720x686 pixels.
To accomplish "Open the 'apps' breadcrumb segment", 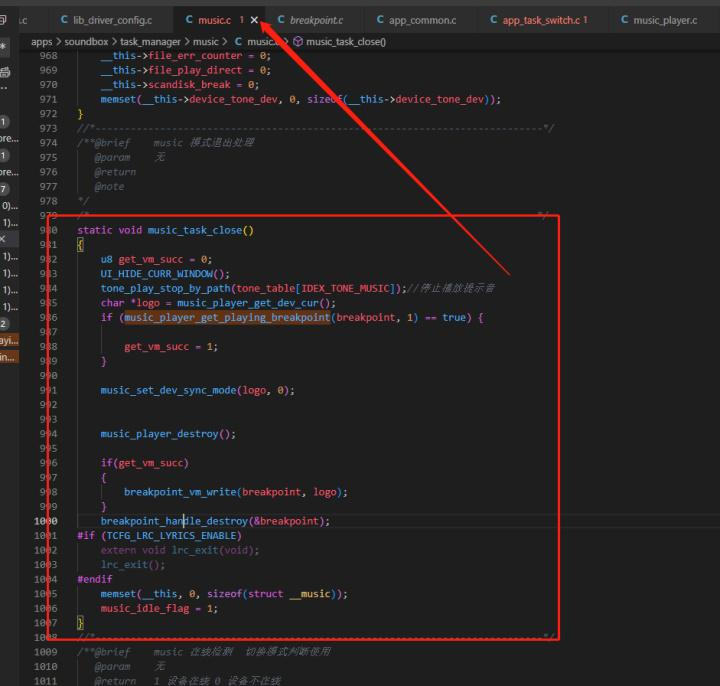I will point(41,42).
